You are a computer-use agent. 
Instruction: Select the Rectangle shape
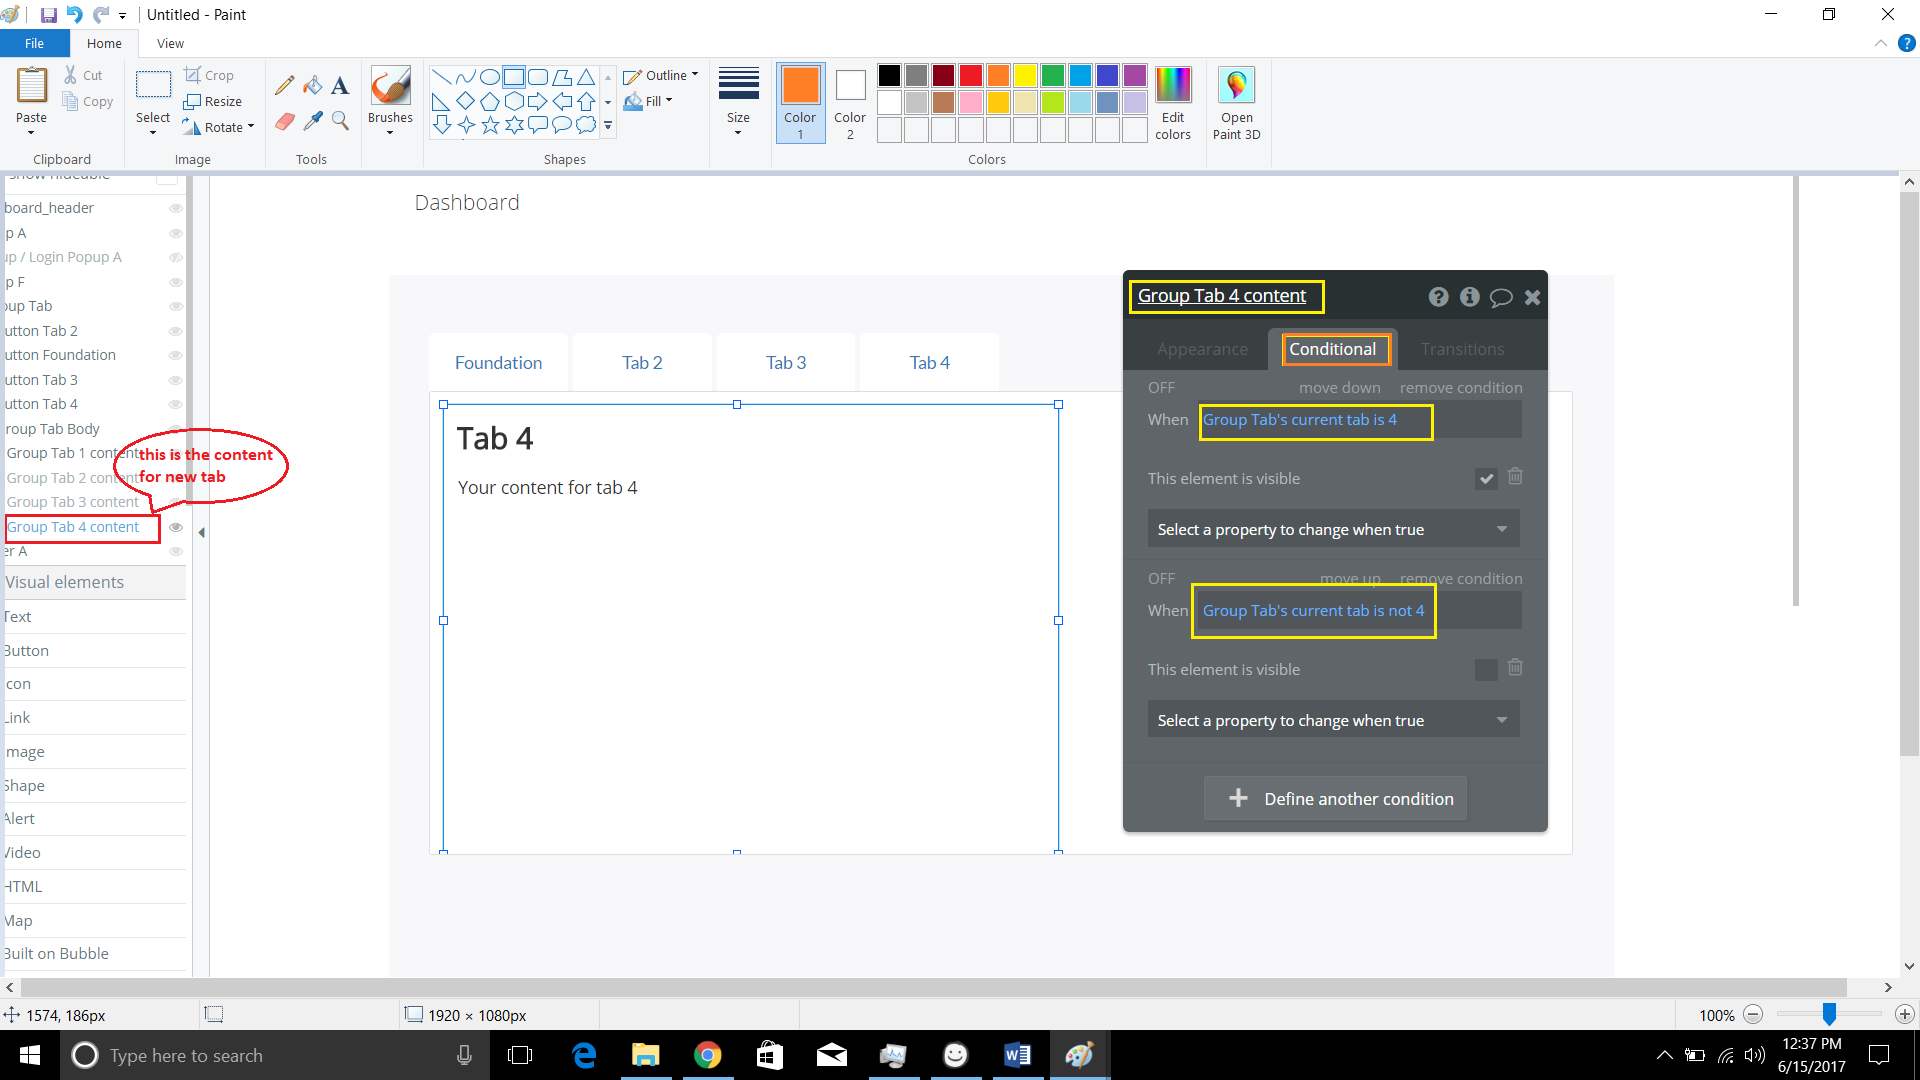[x=513, y=77]
